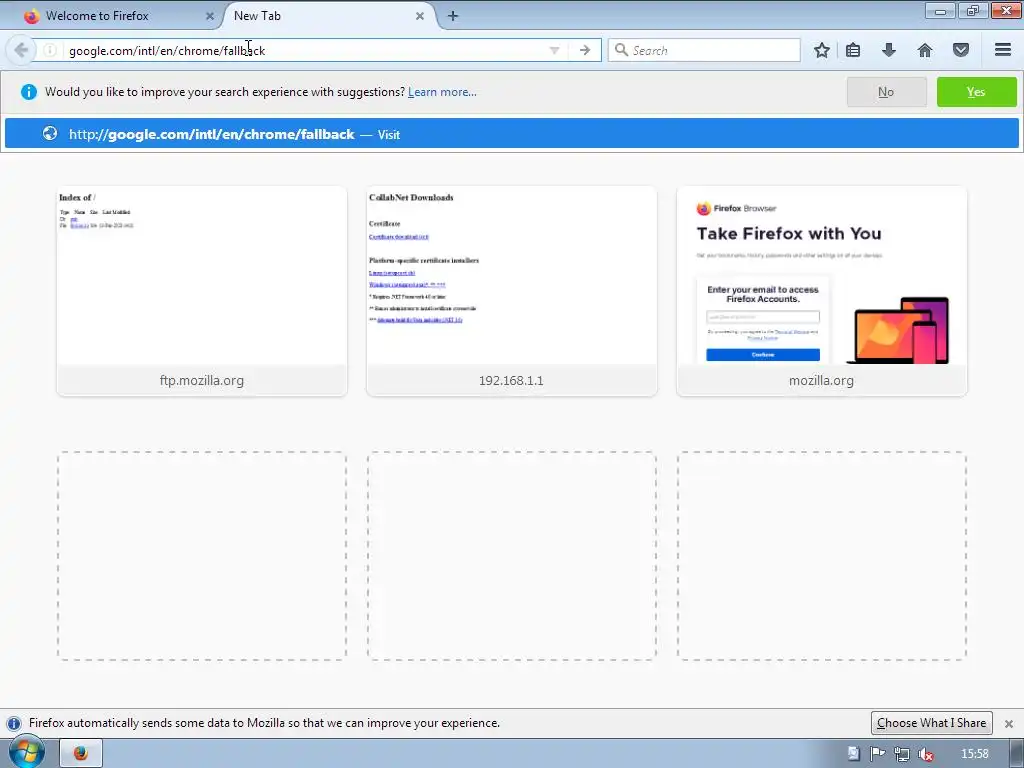Click Choose What I Share button

click(x=931, y=723)
